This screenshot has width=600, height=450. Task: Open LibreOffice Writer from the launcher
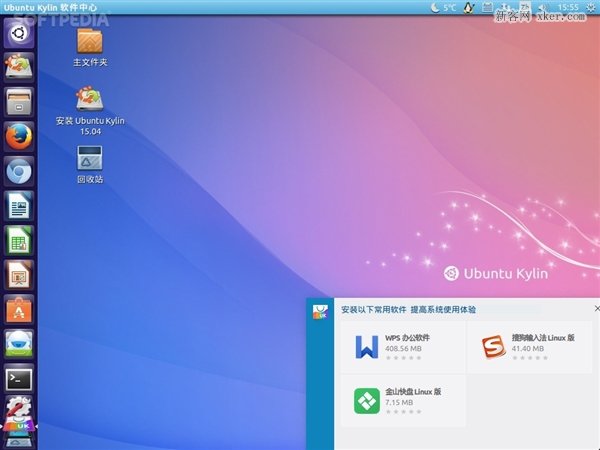[x=18, y=206]
